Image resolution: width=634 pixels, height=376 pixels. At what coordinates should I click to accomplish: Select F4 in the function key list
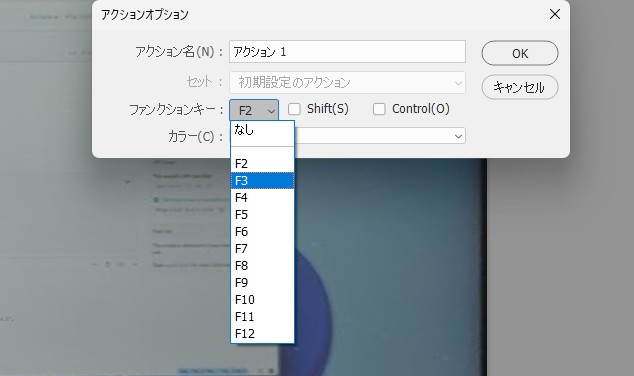click(x=262, y=198)
